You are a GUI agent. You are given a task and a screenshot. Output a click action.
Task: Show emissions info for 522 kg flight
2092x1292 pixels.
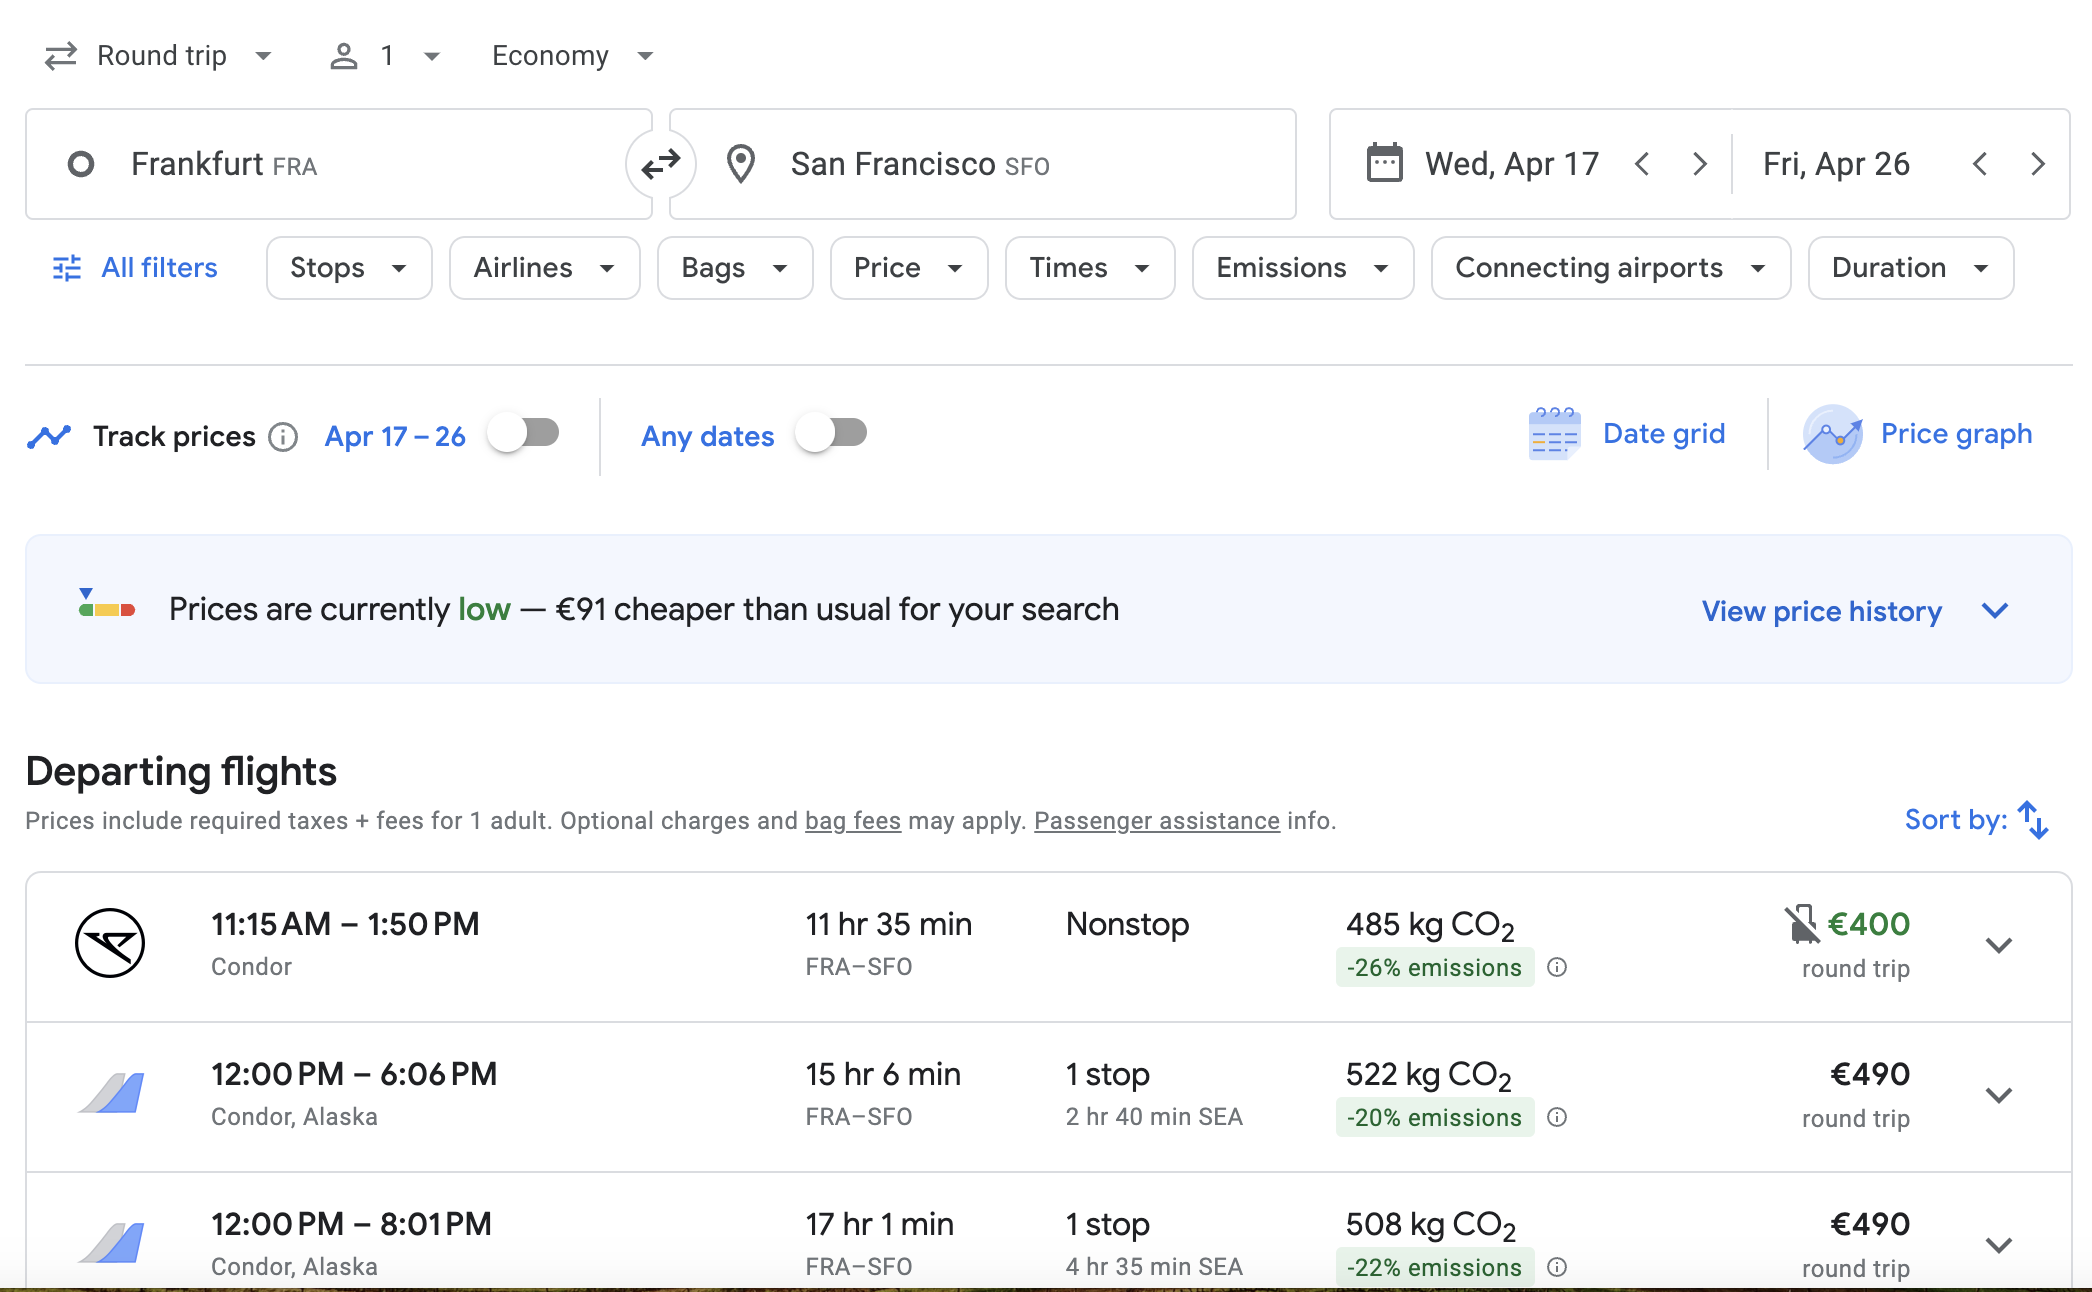1557,1117
